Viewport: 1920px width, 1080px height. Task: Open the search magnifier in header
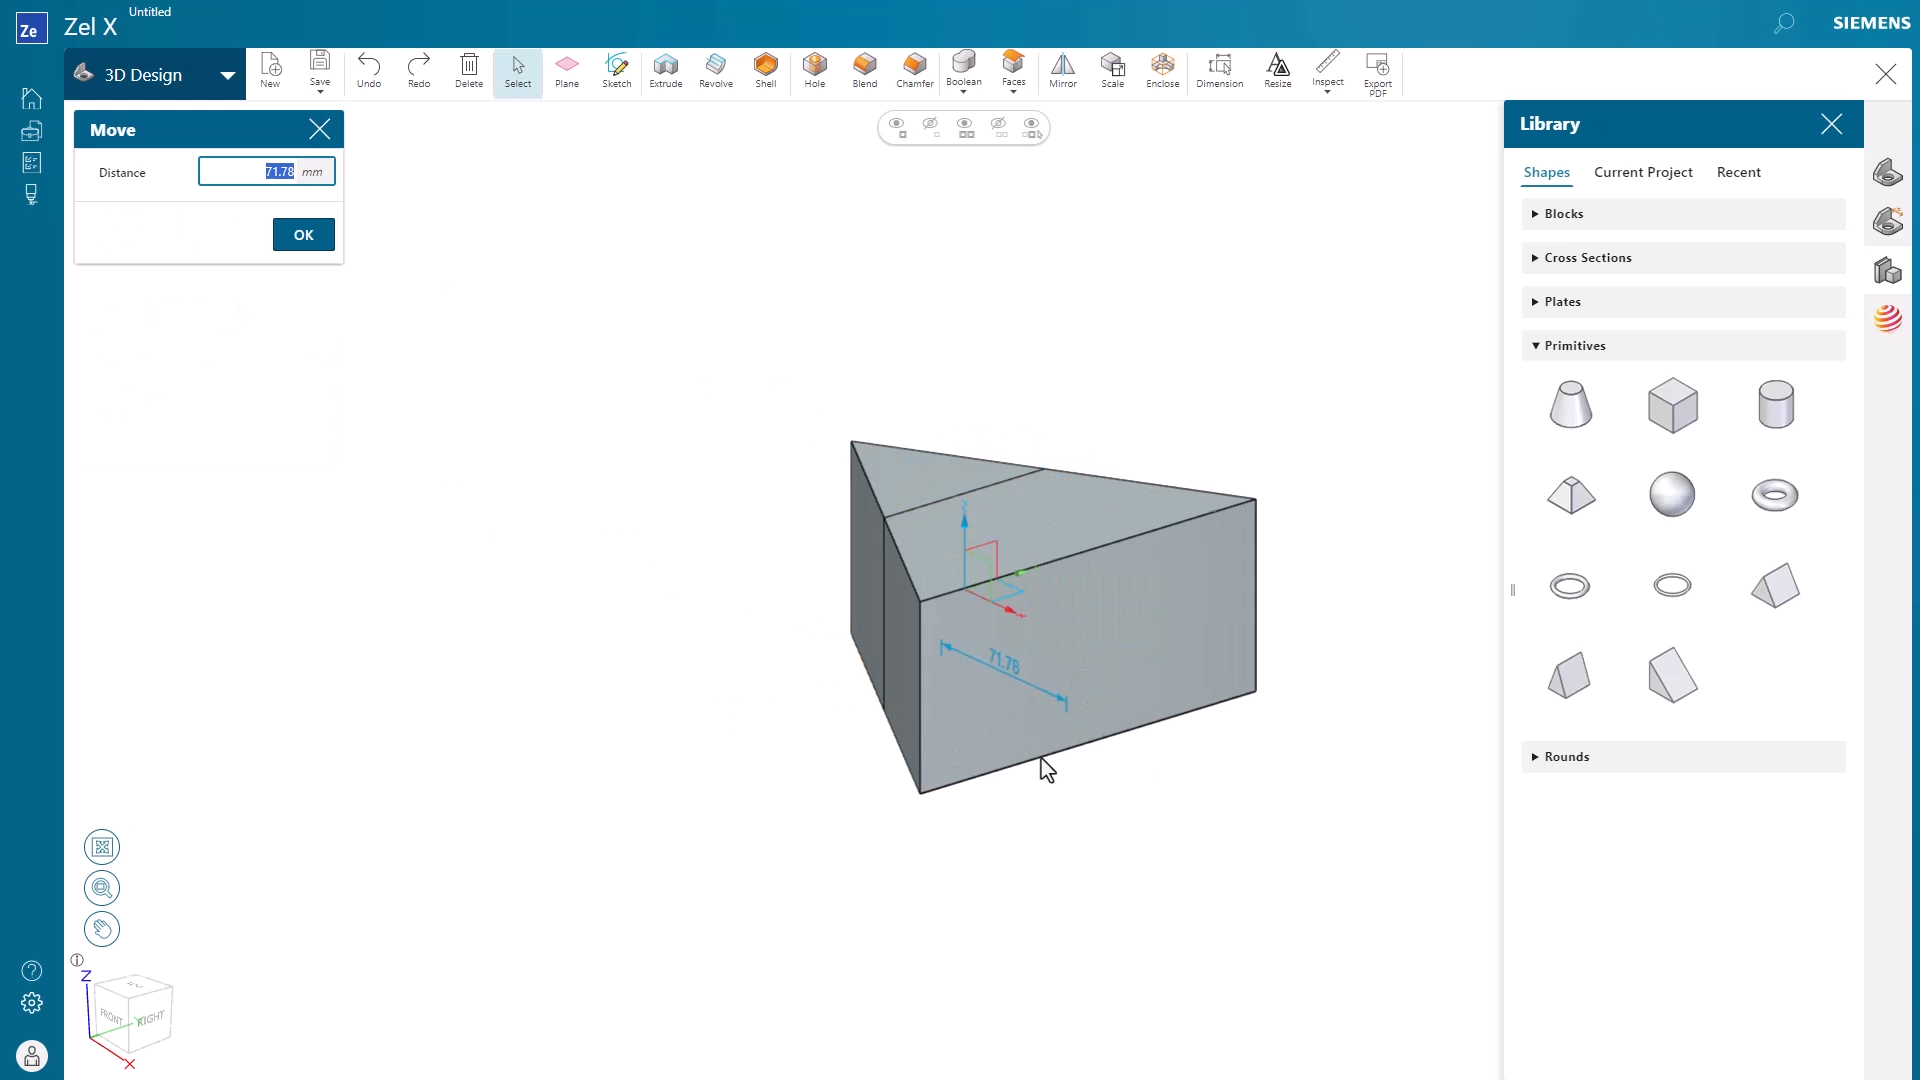[1784, 23]
